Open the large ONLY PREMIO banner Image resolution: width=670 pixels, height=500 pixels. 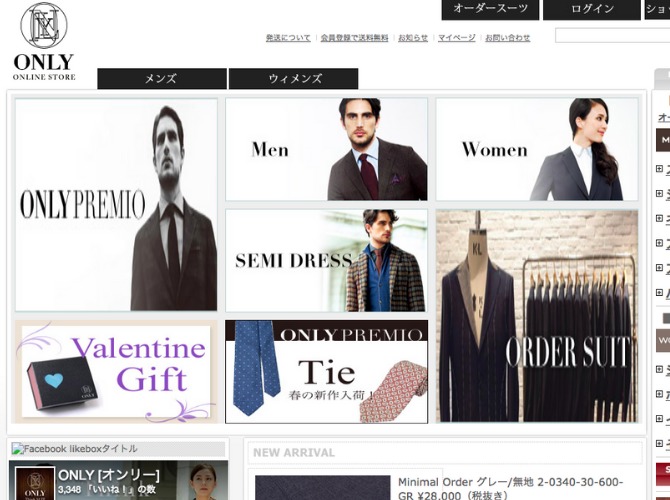pos(116,205)
